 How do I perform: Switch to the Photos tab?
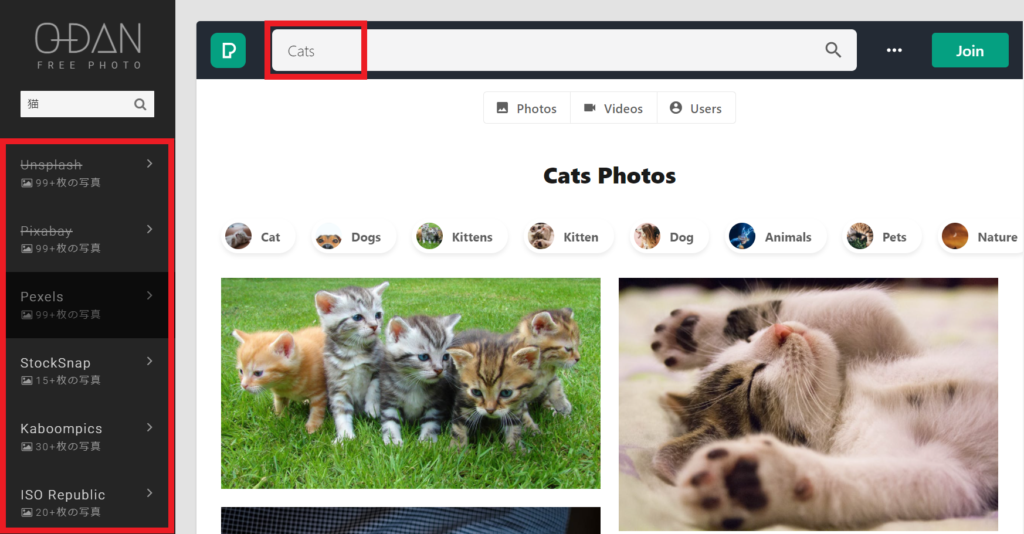[527, 108]
